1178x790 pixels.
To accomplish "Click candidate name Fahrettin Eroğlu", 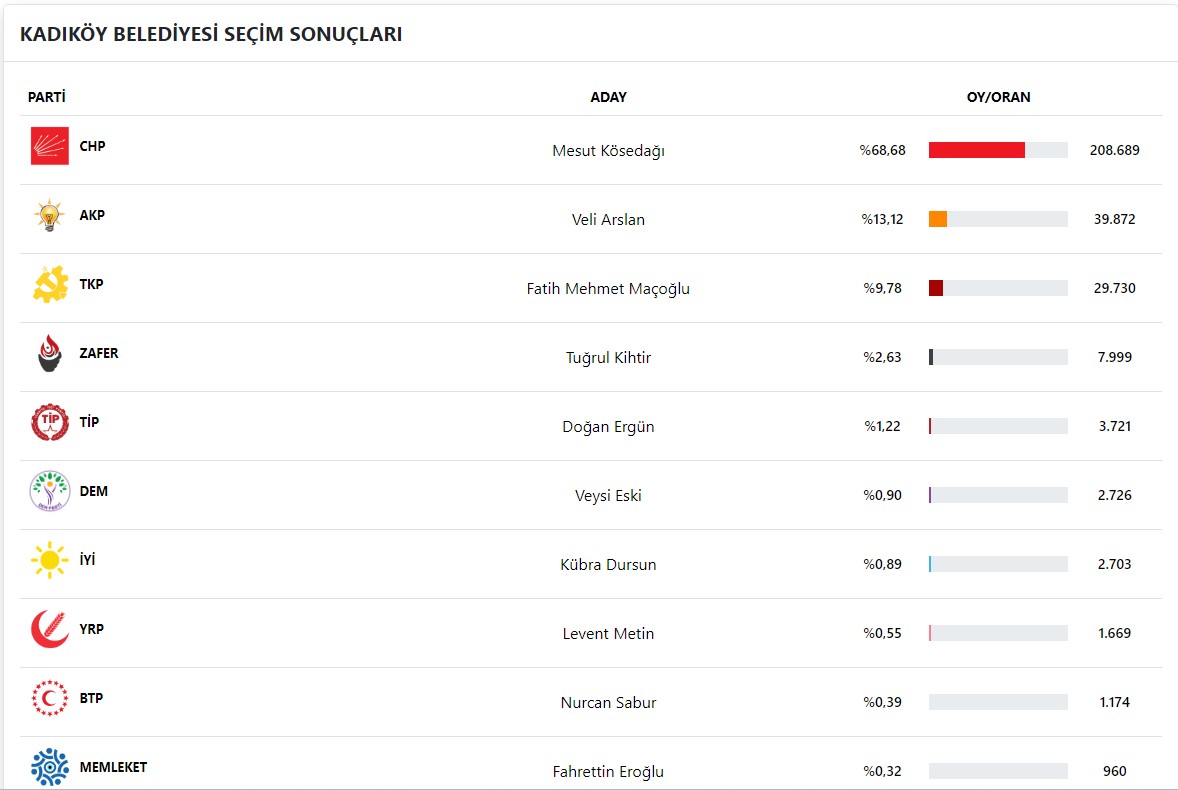I will tap(609, 772).
